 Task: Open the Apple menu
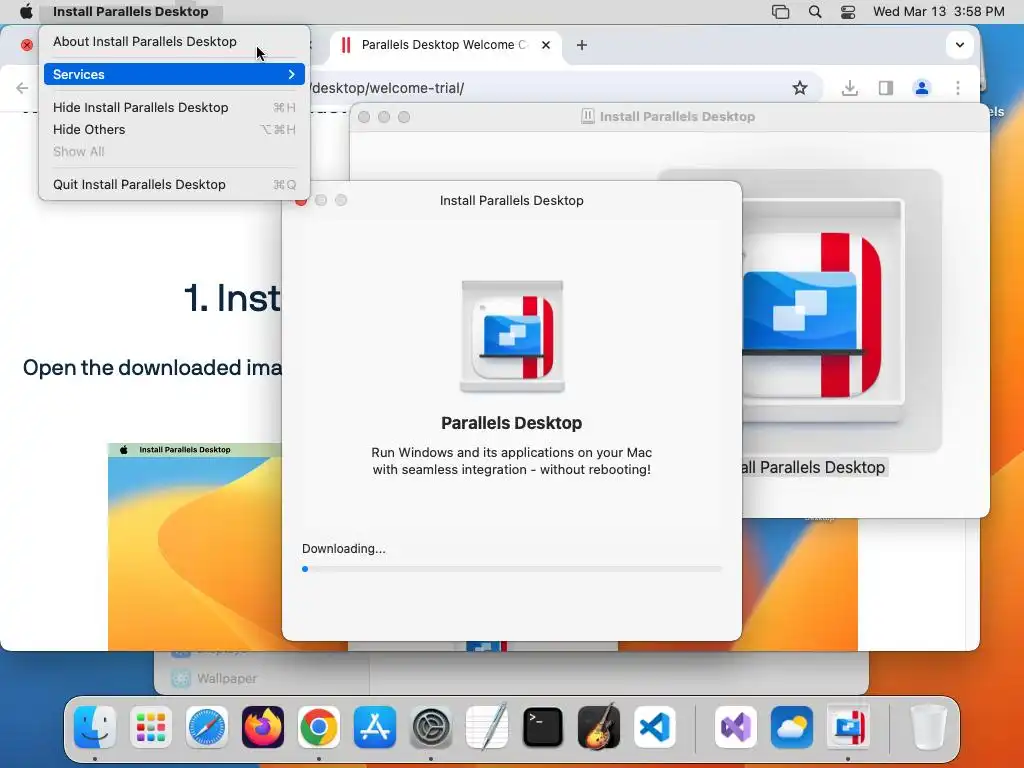tap(26, 11)
